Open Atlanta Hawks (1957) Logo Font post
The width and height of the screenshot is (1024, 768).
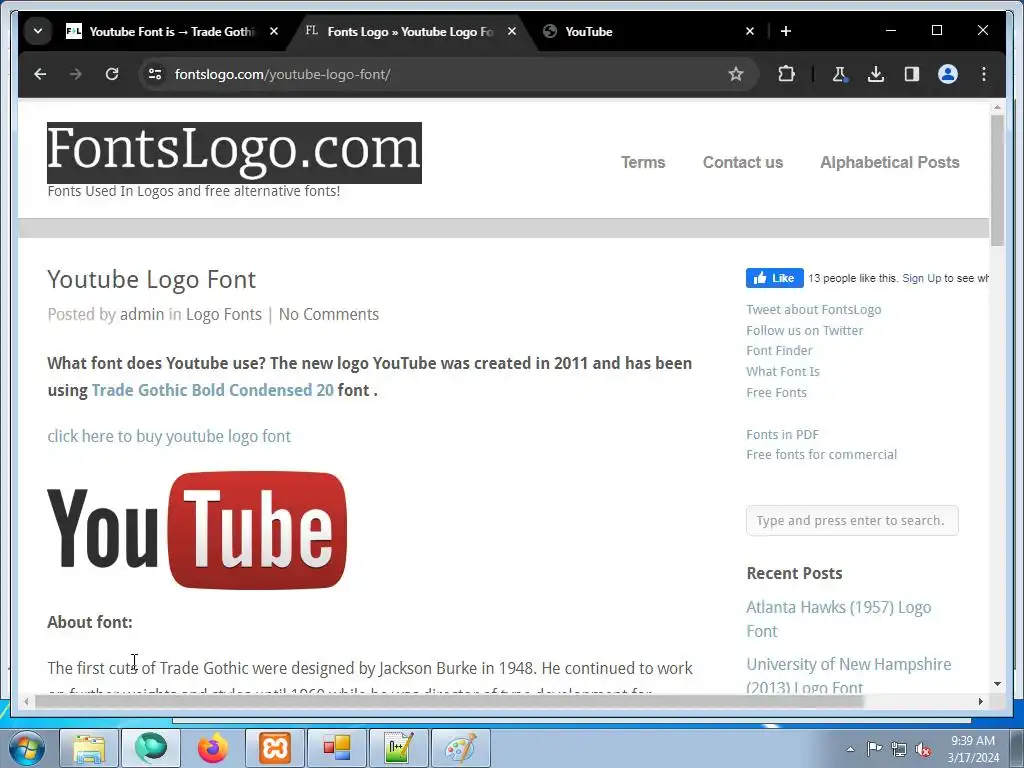tap(839, 619)
